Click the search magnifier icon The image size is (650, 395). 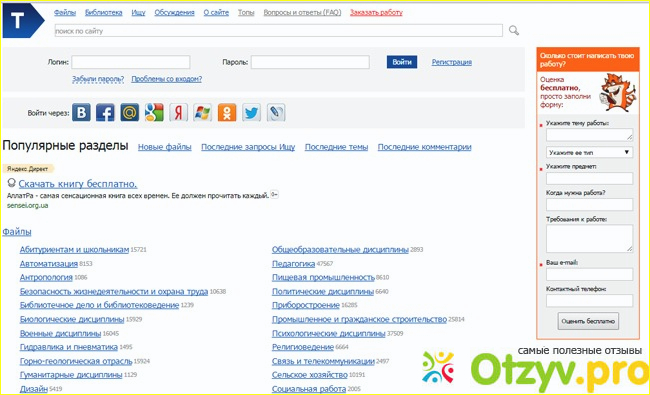[514, 30]
